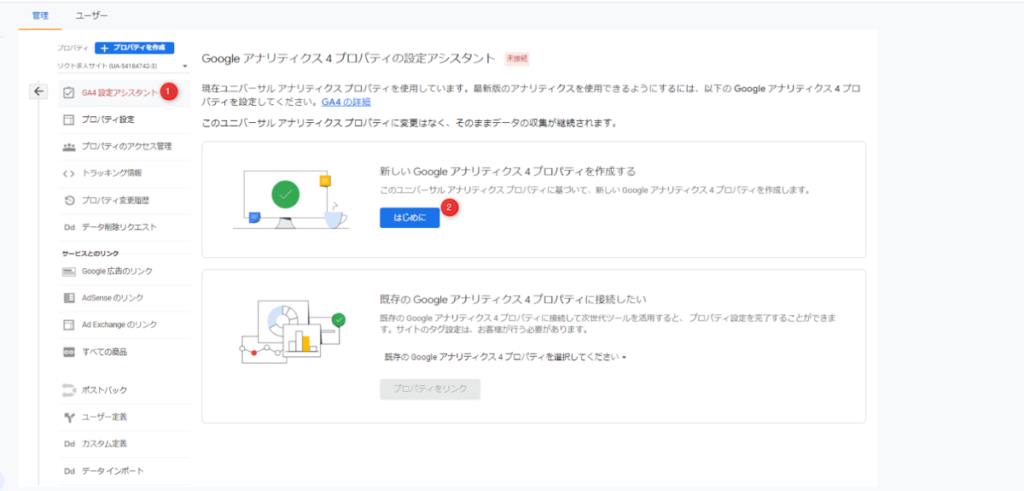This screenshot has width=1024, height=491.
Task: Click the はじめに button
Action: tap(409, 218)
